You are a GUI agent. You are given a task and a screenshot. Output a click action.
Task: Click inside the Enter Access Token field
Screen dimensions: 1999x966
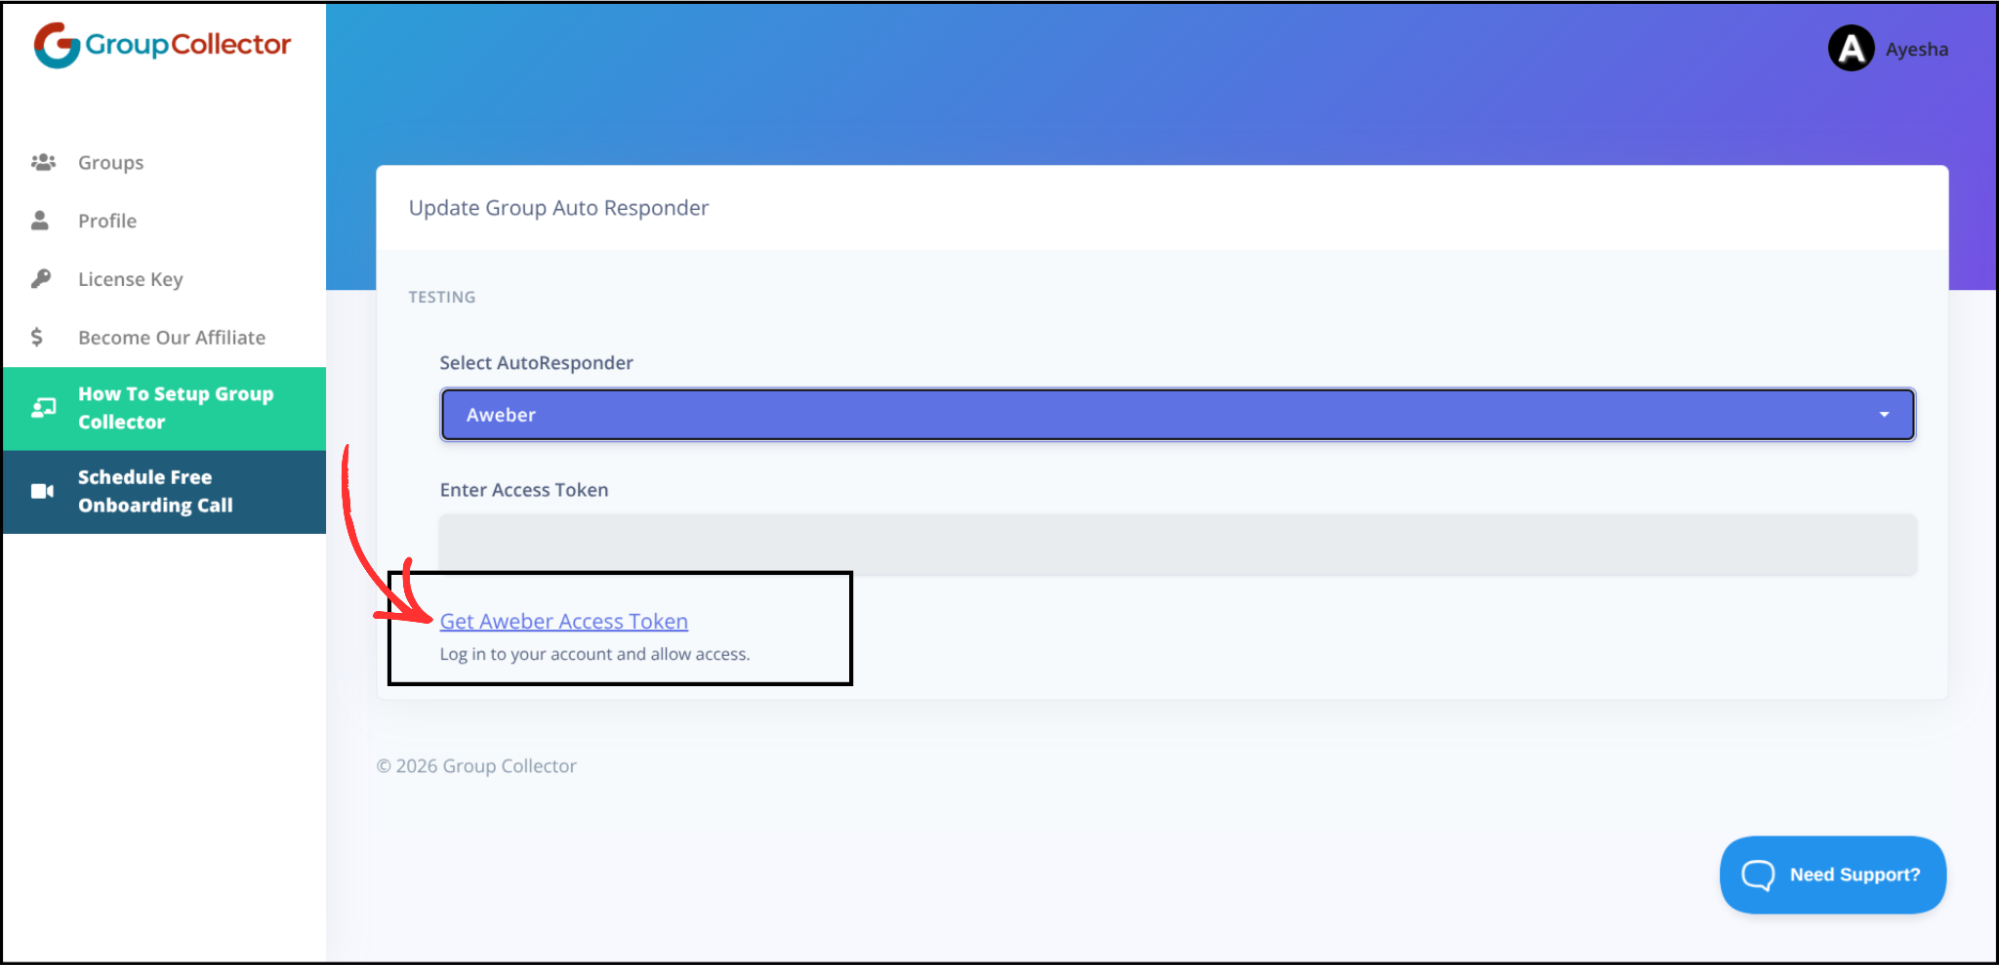[x=1177, y=545]
